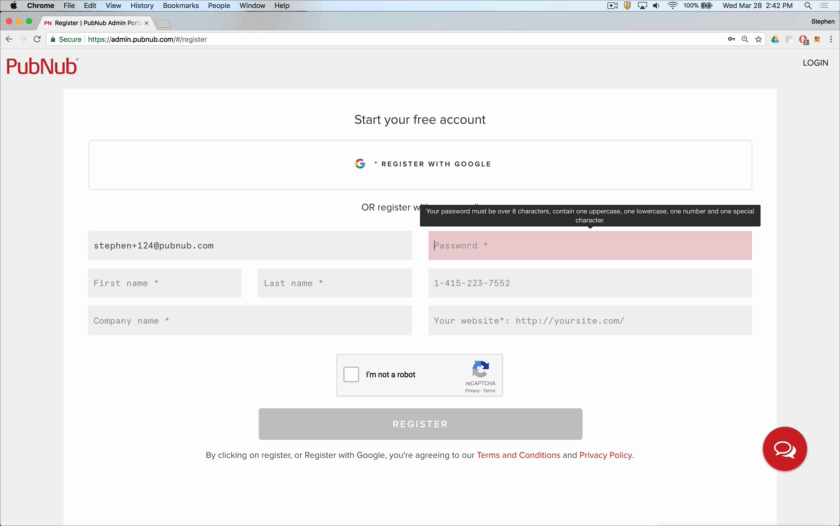
Task: Open the Chrome menu
Action: coord(41,5)
